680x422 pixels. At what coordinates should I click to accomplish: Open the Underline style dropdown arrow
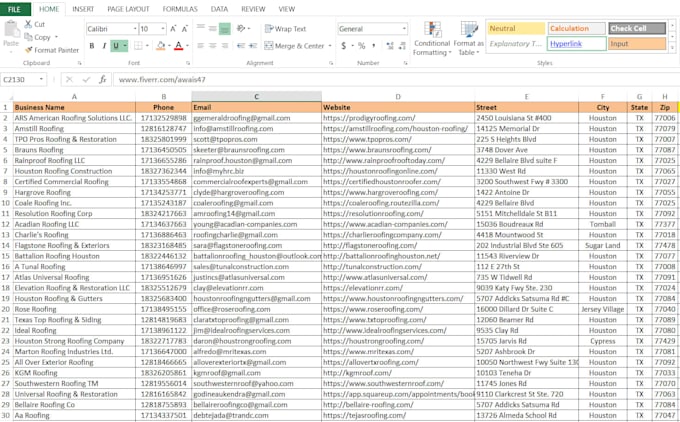point(125,46)
